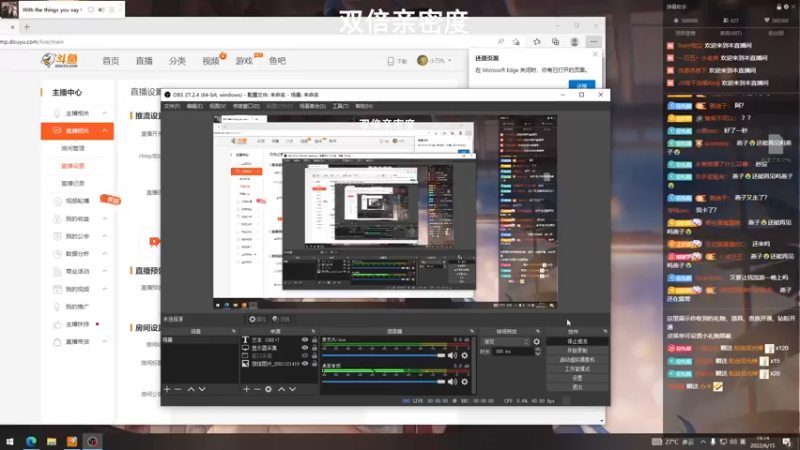800x450 pixels.
Task: Open File Explorer from the Windows taskbar
Action: 52,441
